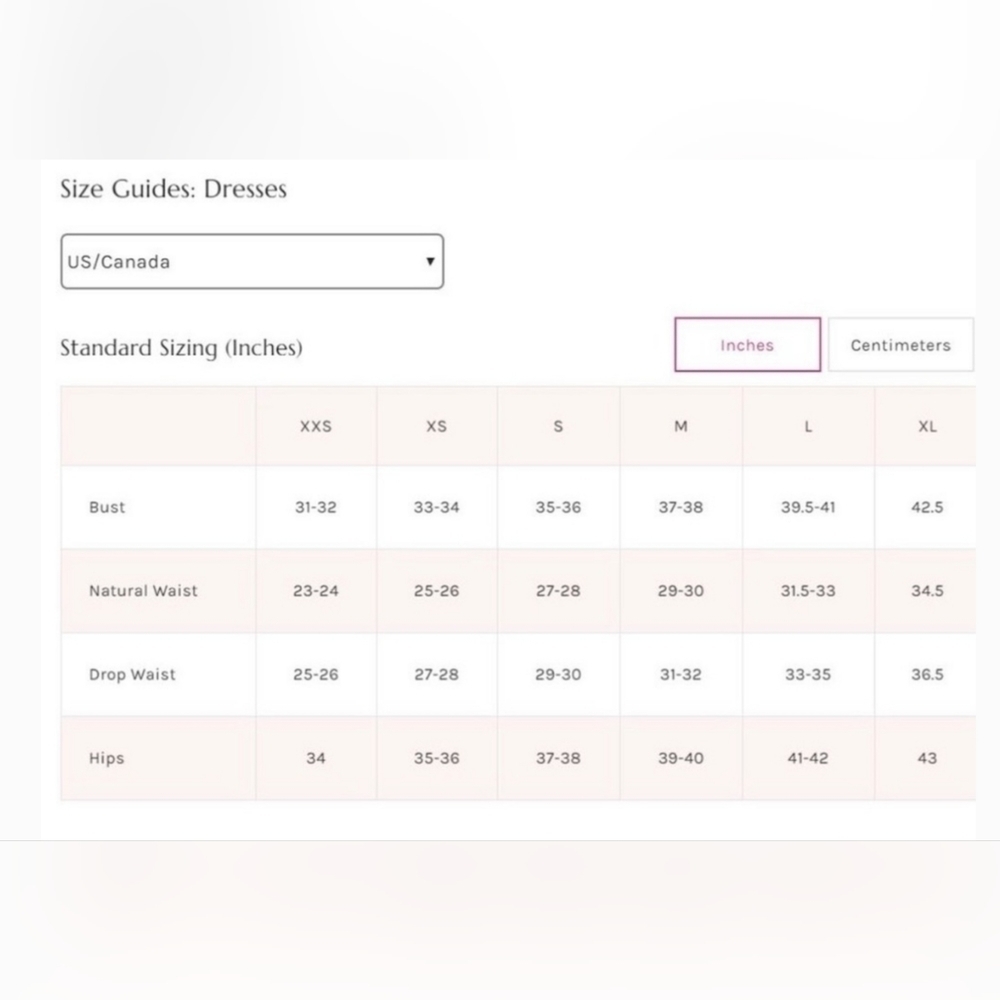Select the Bust row label
This screenshot has height=1000, width=1000.
pos(107,507)
